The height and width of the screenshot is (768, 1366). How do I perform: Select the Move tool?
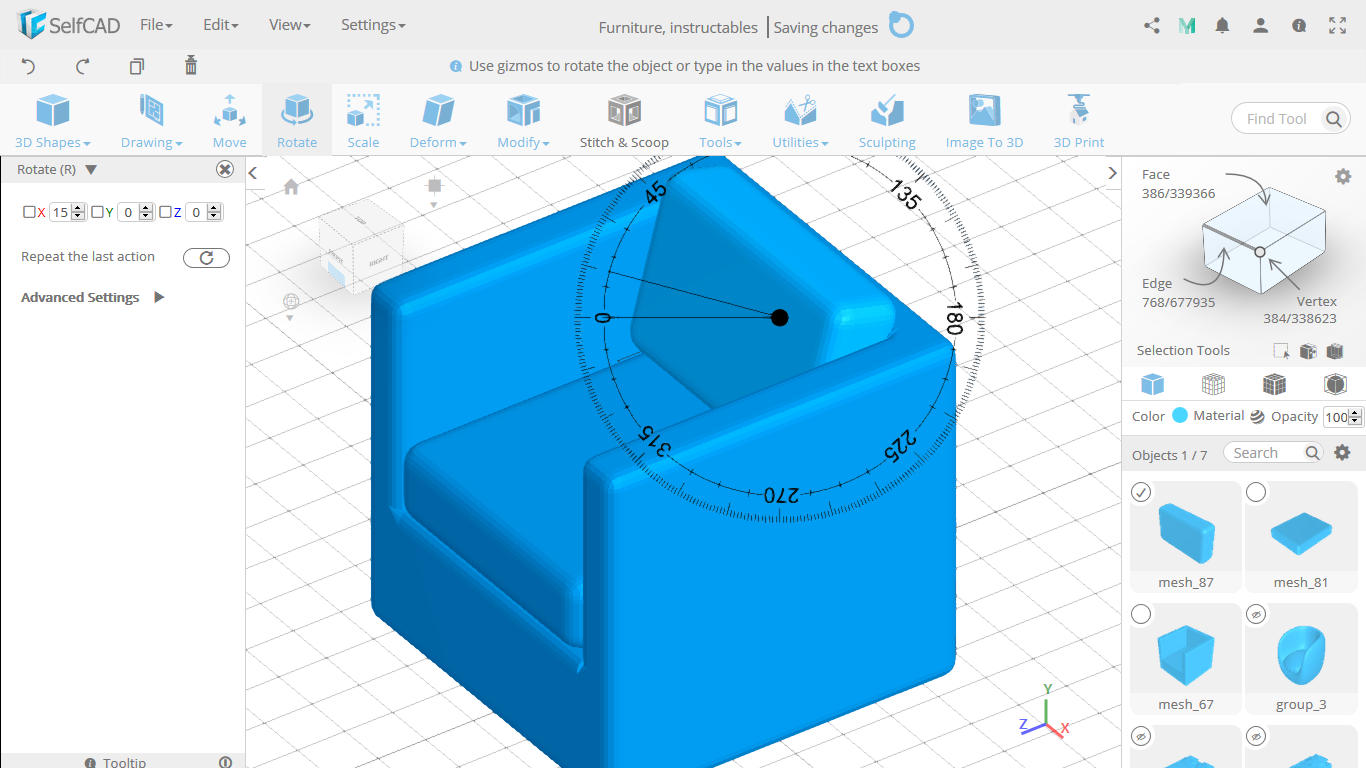tap(229, 120)
